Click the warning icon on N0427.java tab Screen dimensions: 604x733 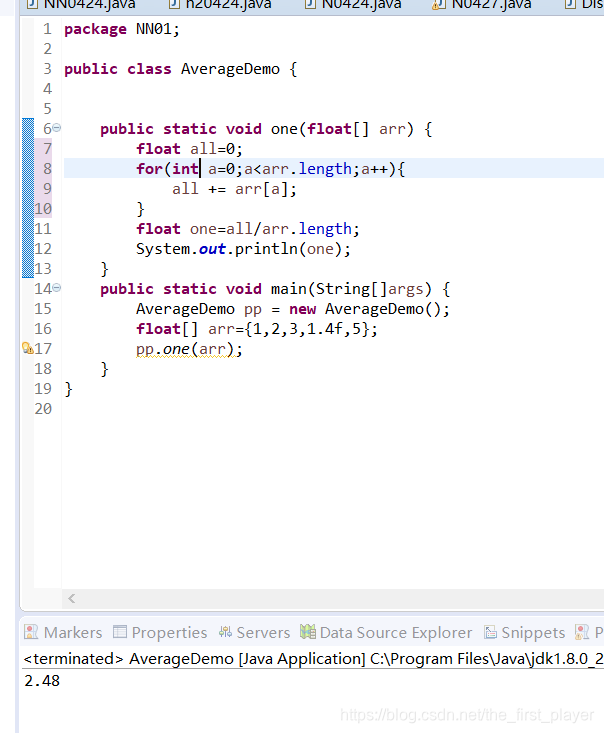tap(438, 5)
